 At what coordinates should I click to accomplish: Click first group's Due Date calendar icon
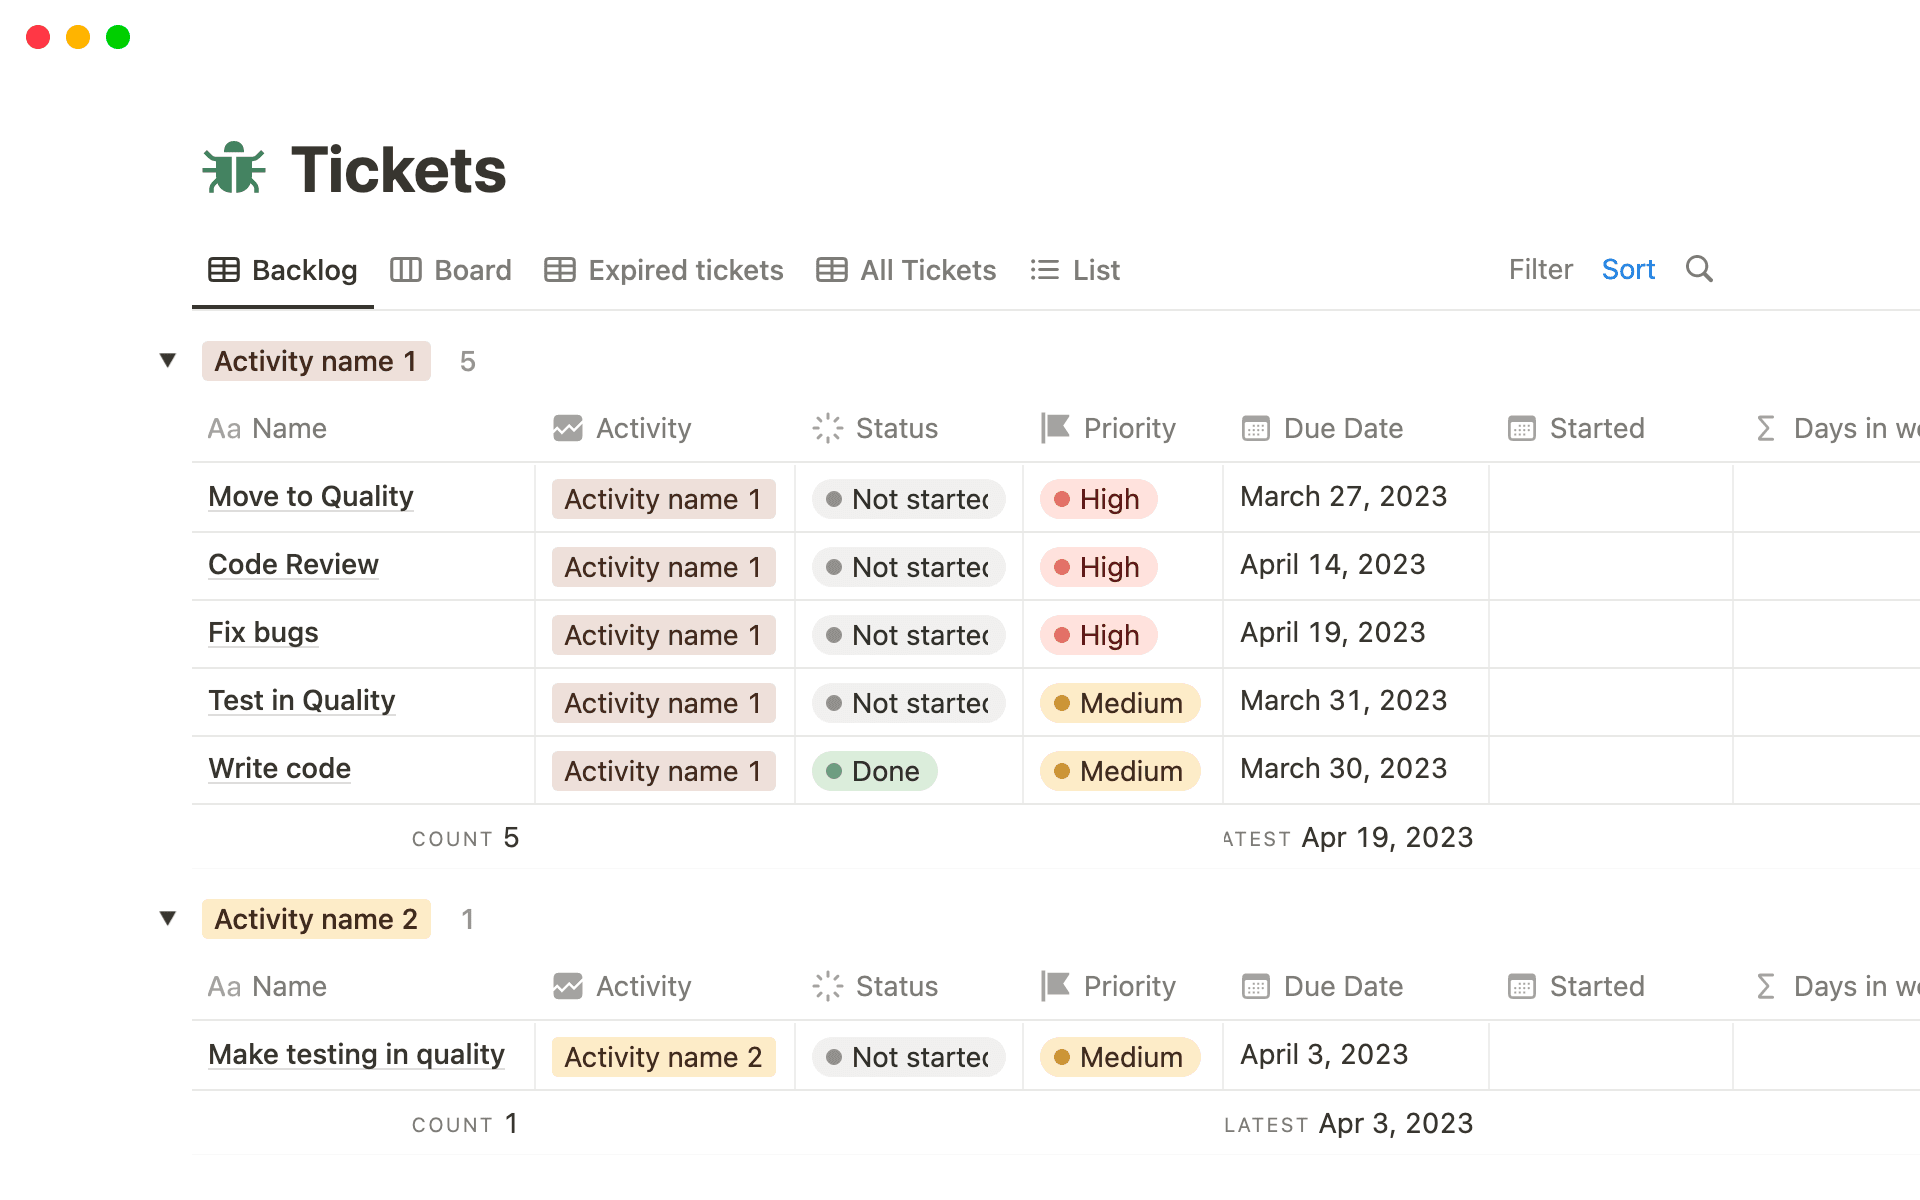(x=1255, y=428)
